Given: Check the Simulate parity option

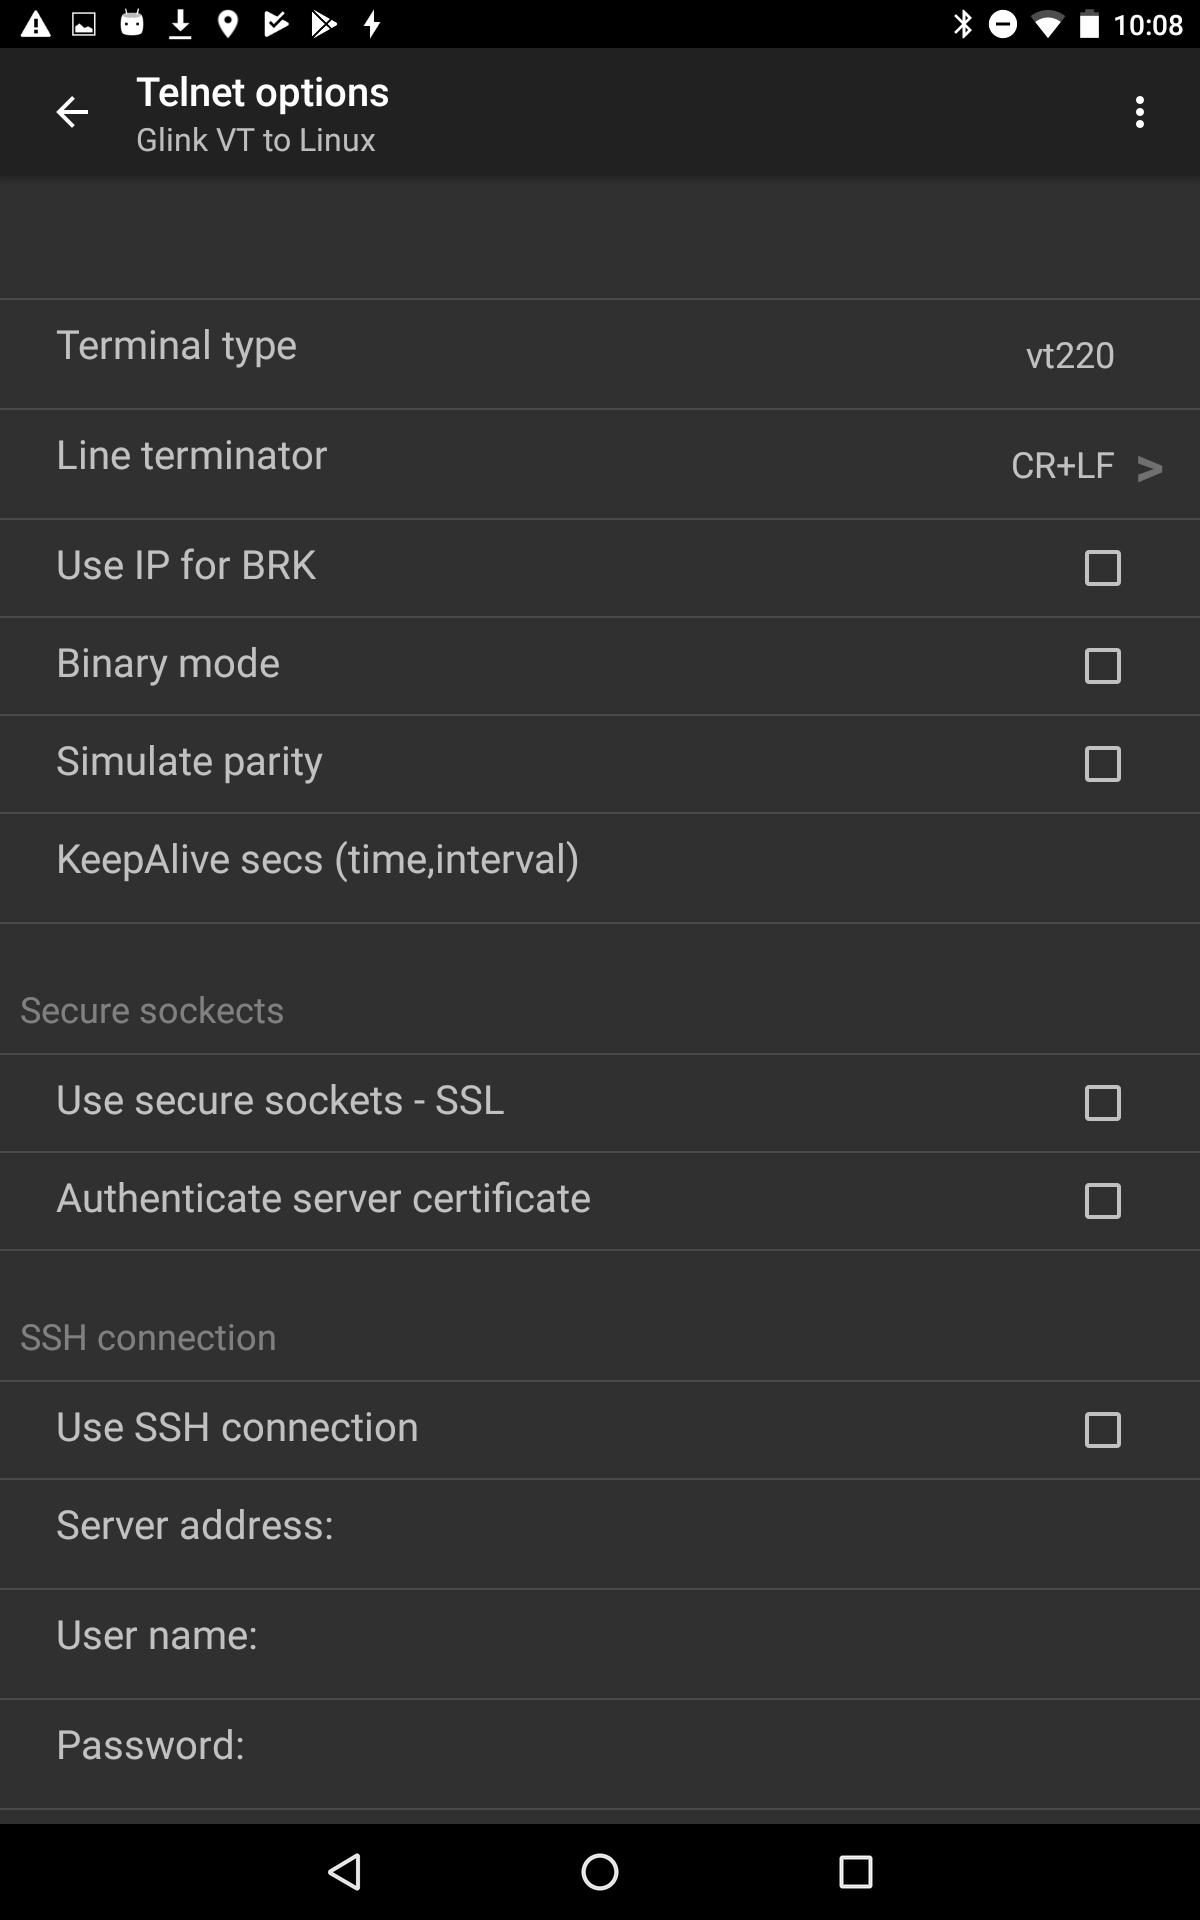Looking at the screenshot, I should [1102, 763].
